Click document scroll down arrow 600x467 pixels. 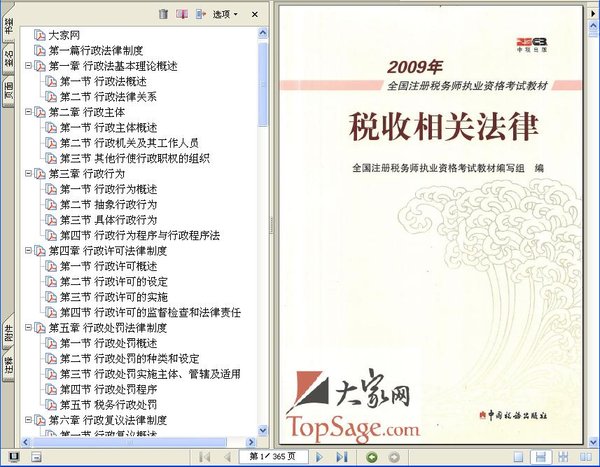click(x=593, y=442)
